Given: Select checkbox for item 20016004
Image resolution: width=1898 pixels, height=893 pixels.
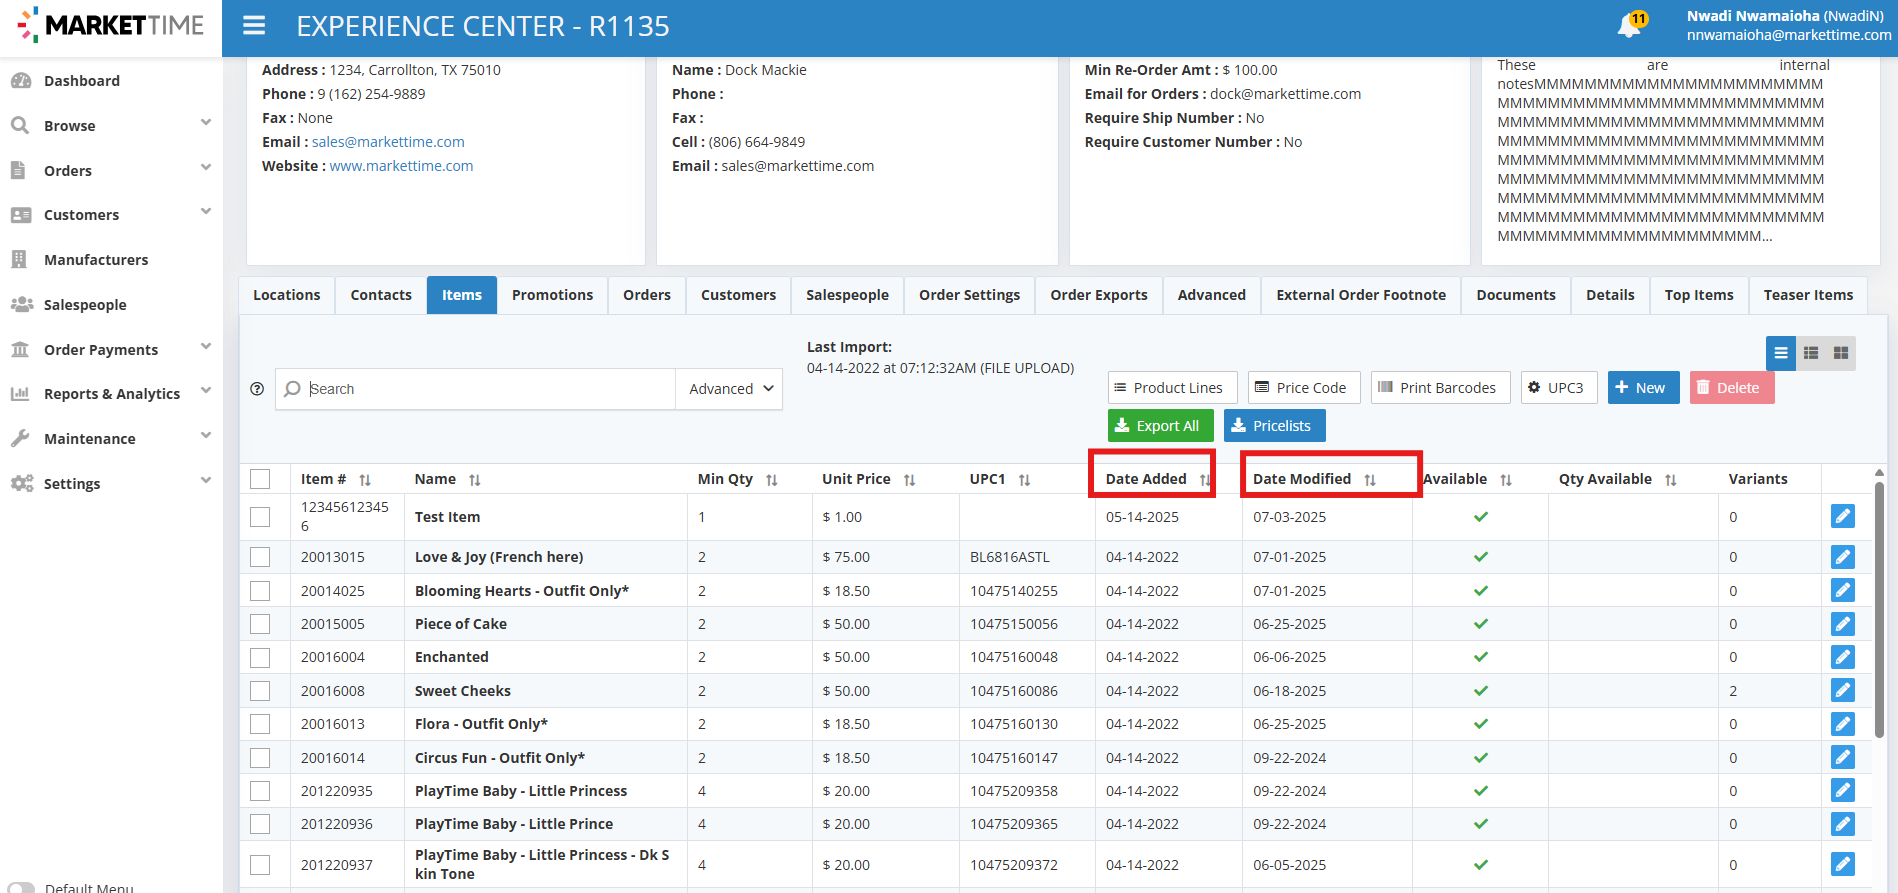Looking at the screenshot, I should [x=260, y=657].
